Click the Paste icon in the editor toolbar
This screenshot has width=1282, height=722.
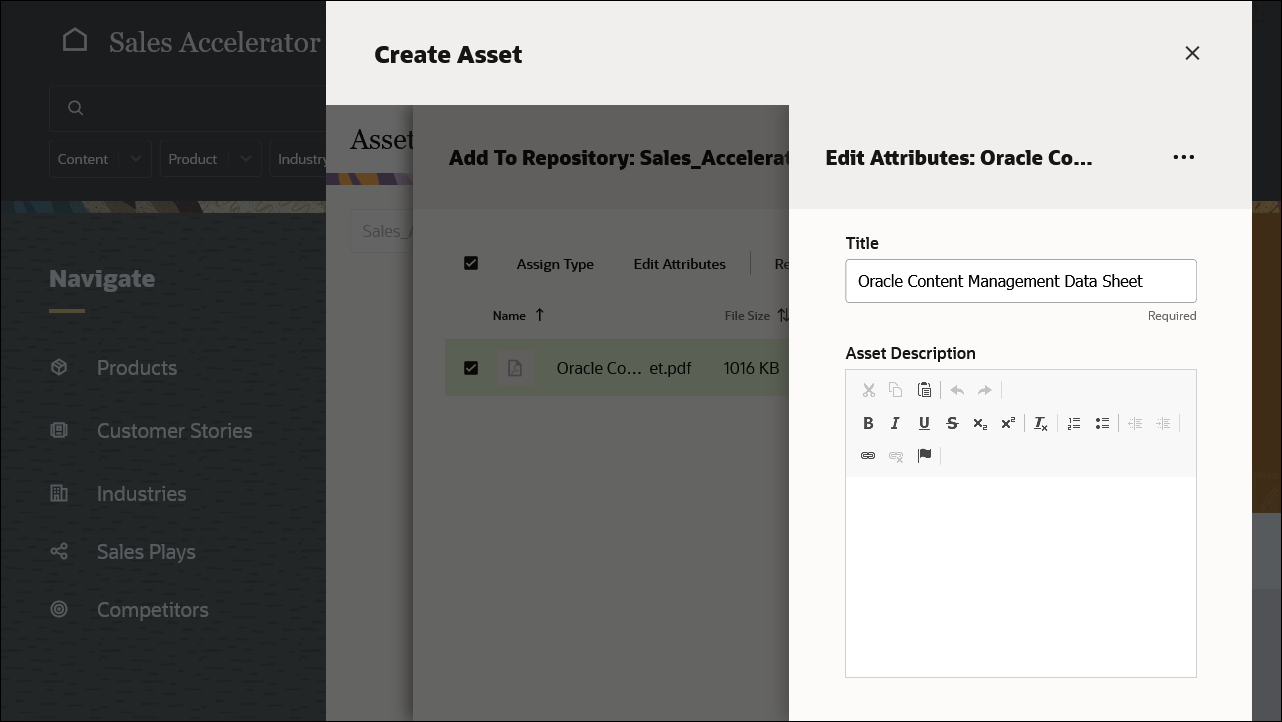[x=924, y=389]
